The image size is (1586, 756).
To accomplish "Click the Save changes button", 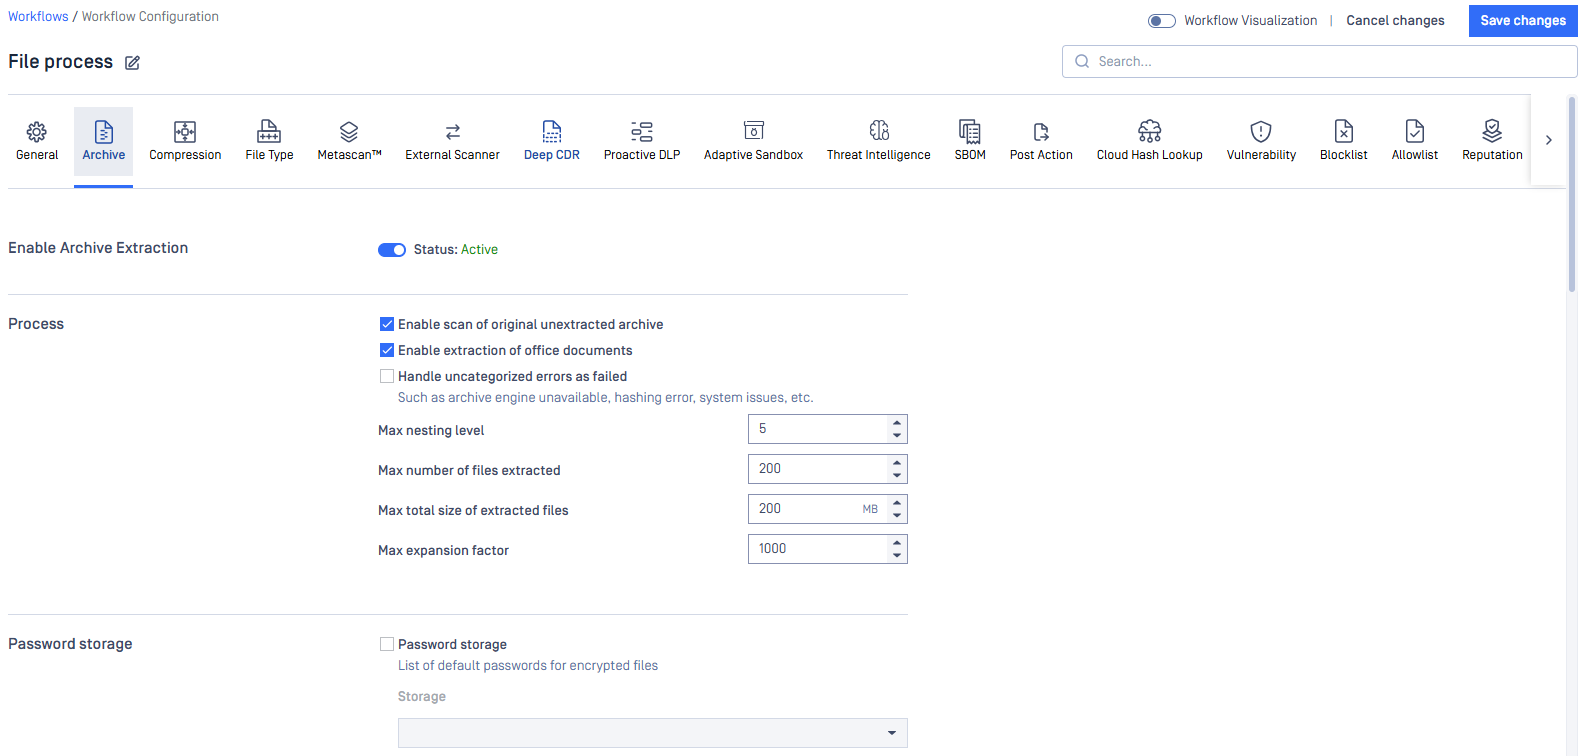I will click(x=1522, y=21).
